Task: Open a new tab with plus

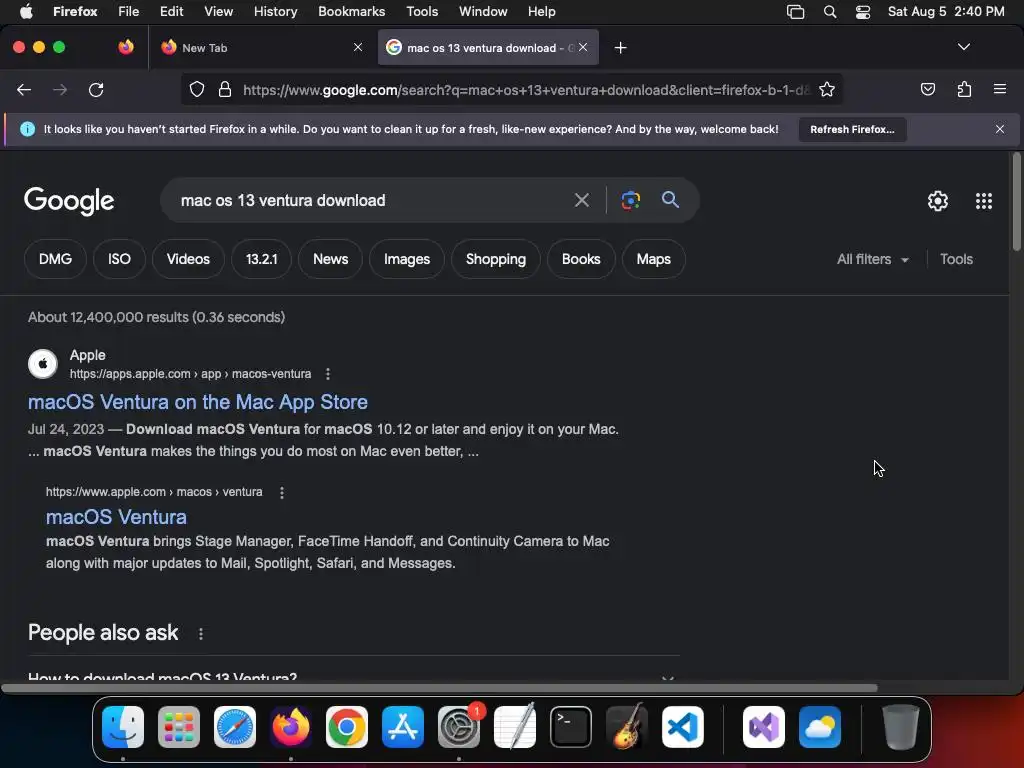Action: click(x=620, y=48)
